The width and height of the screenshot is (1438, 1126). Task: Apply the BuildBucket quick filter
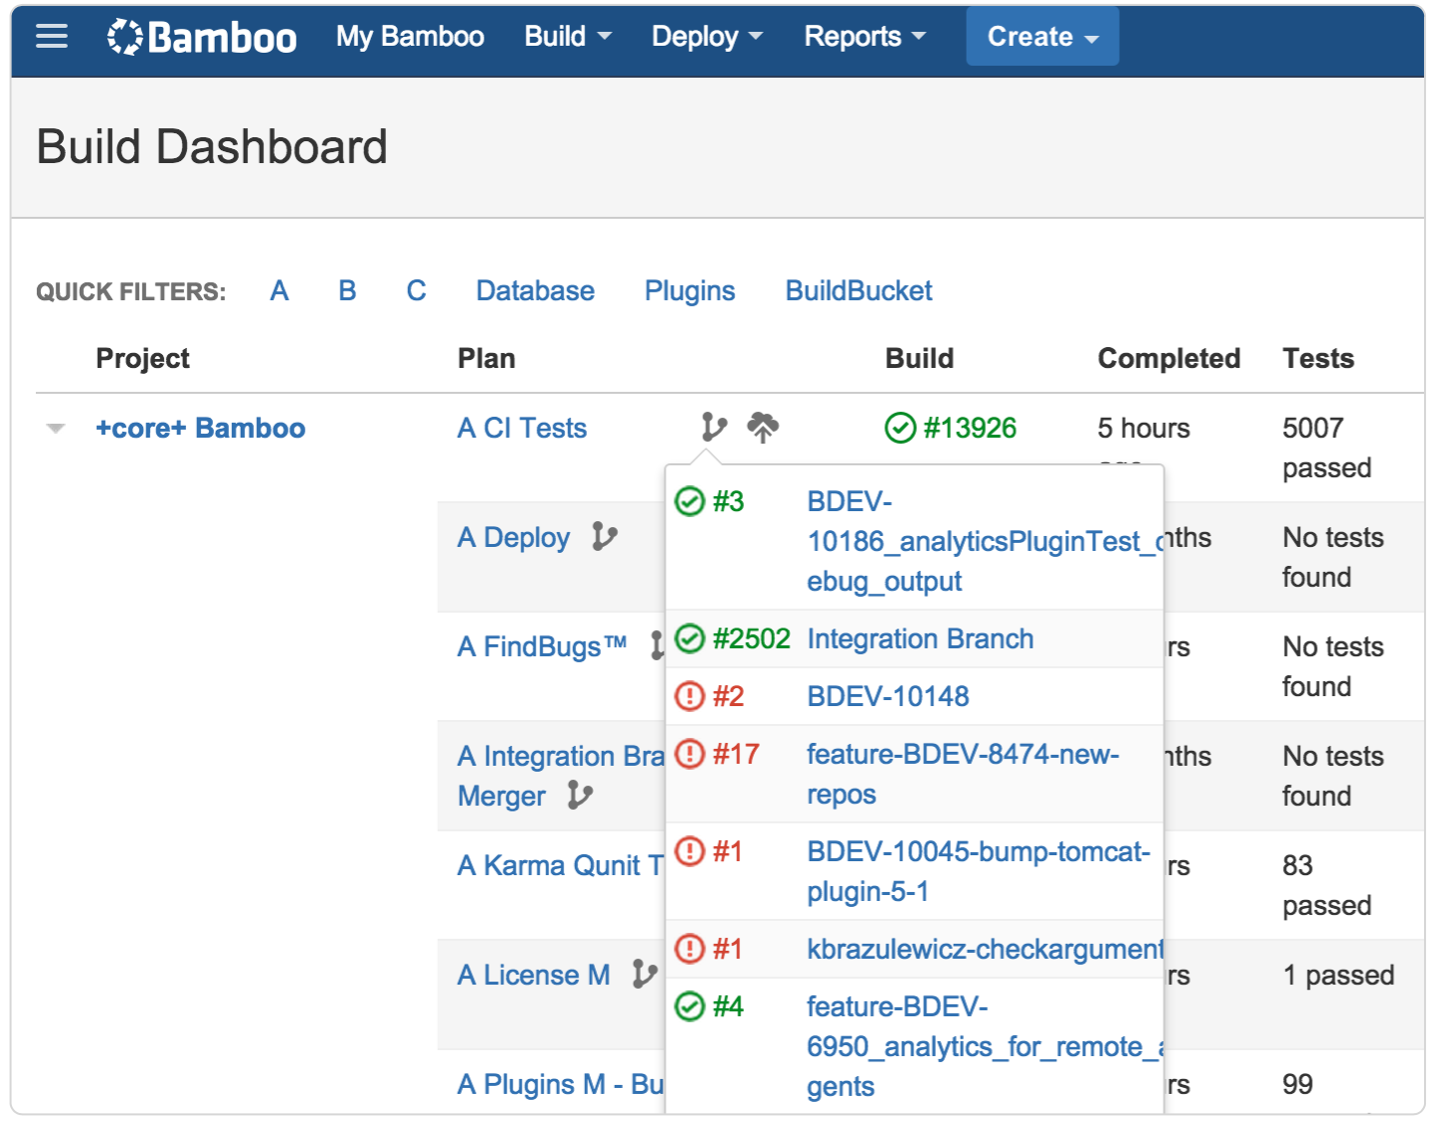pyautogui.click(x=859, y=291)
